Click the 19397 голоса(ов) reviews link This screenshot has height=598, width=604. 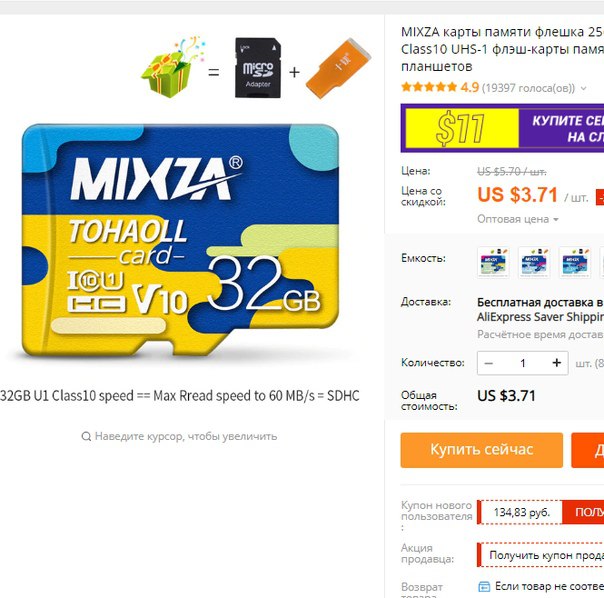pos(528,88)
